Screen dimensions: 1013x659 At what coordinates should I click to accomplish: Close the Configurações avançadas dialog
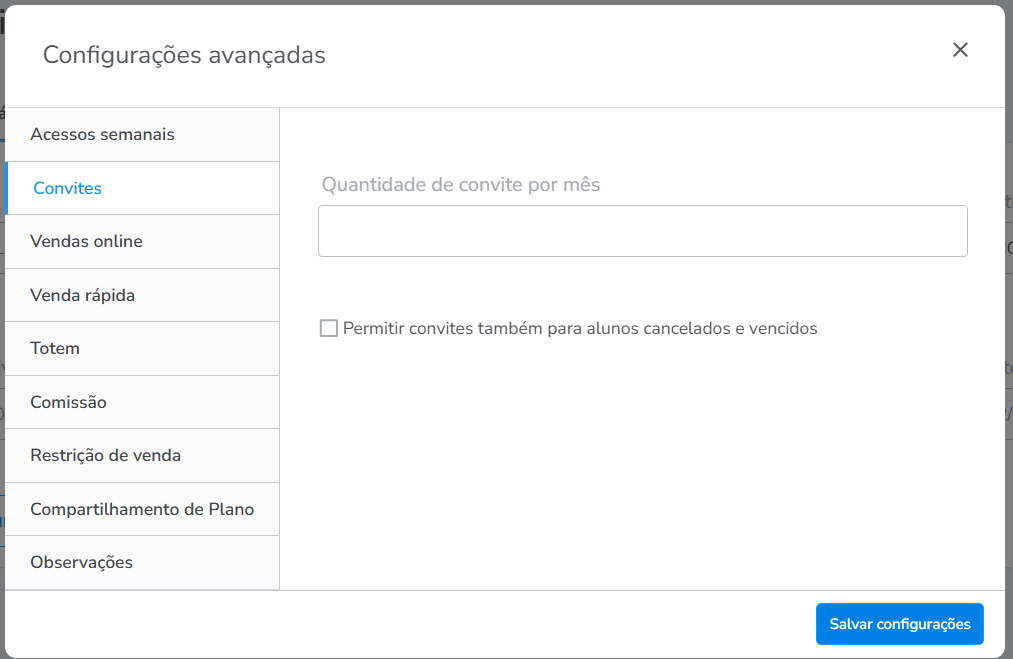tap(960, 50)
